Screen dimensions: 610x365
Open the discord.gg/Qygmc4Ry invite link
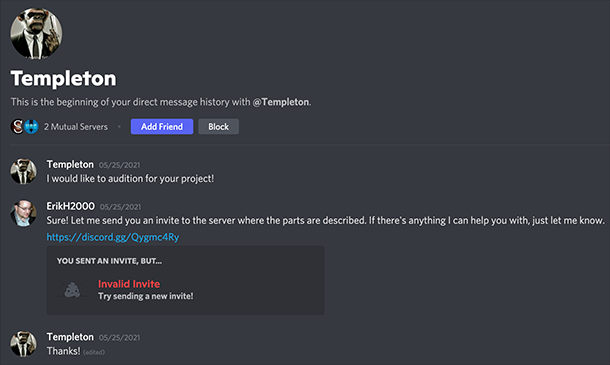pos(113,237)
